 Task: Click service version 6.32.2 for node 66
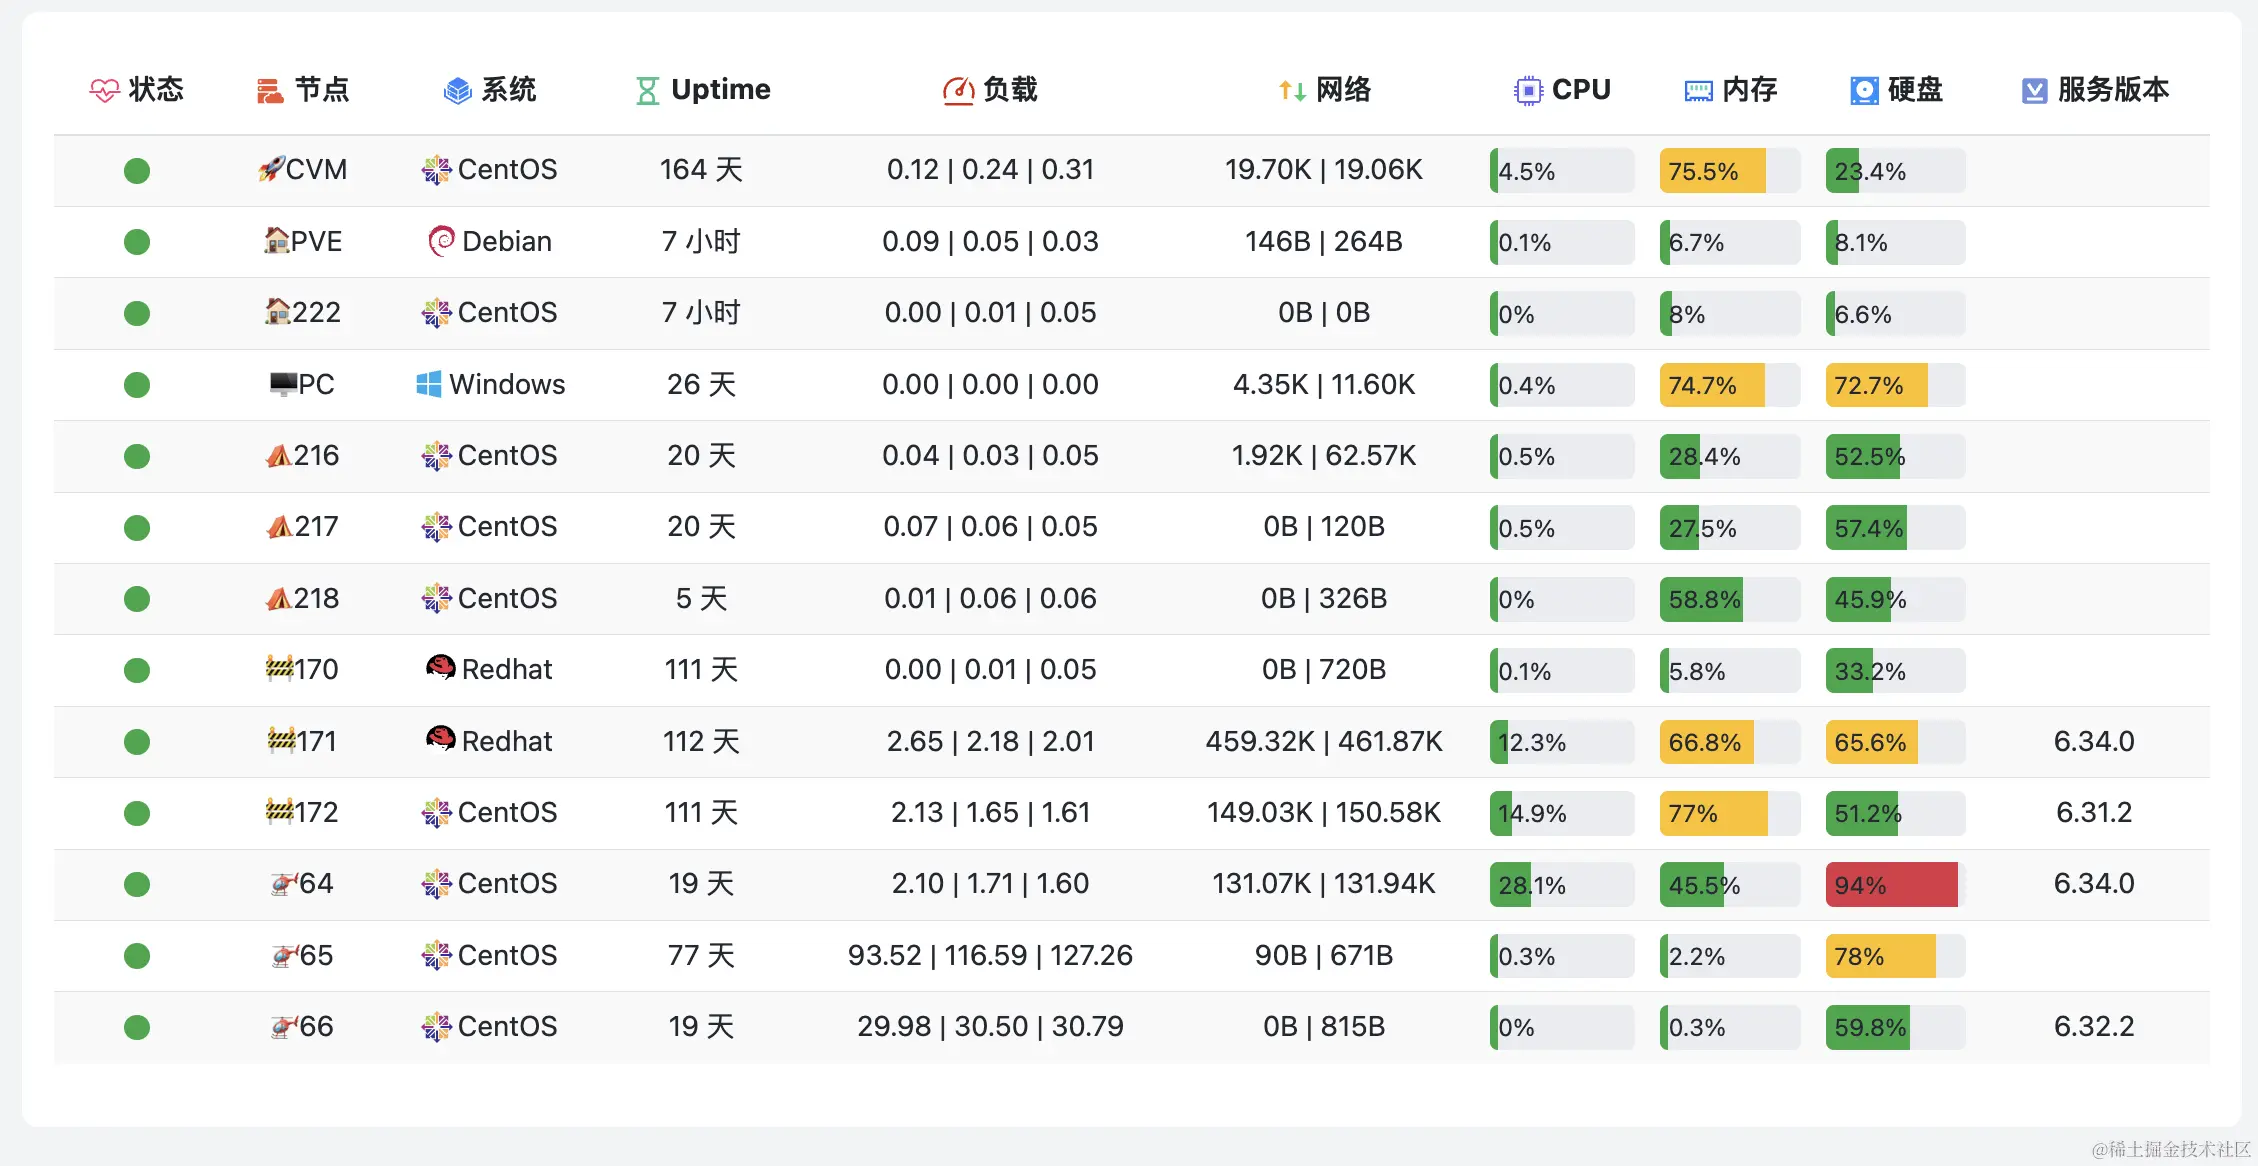2093,1027
